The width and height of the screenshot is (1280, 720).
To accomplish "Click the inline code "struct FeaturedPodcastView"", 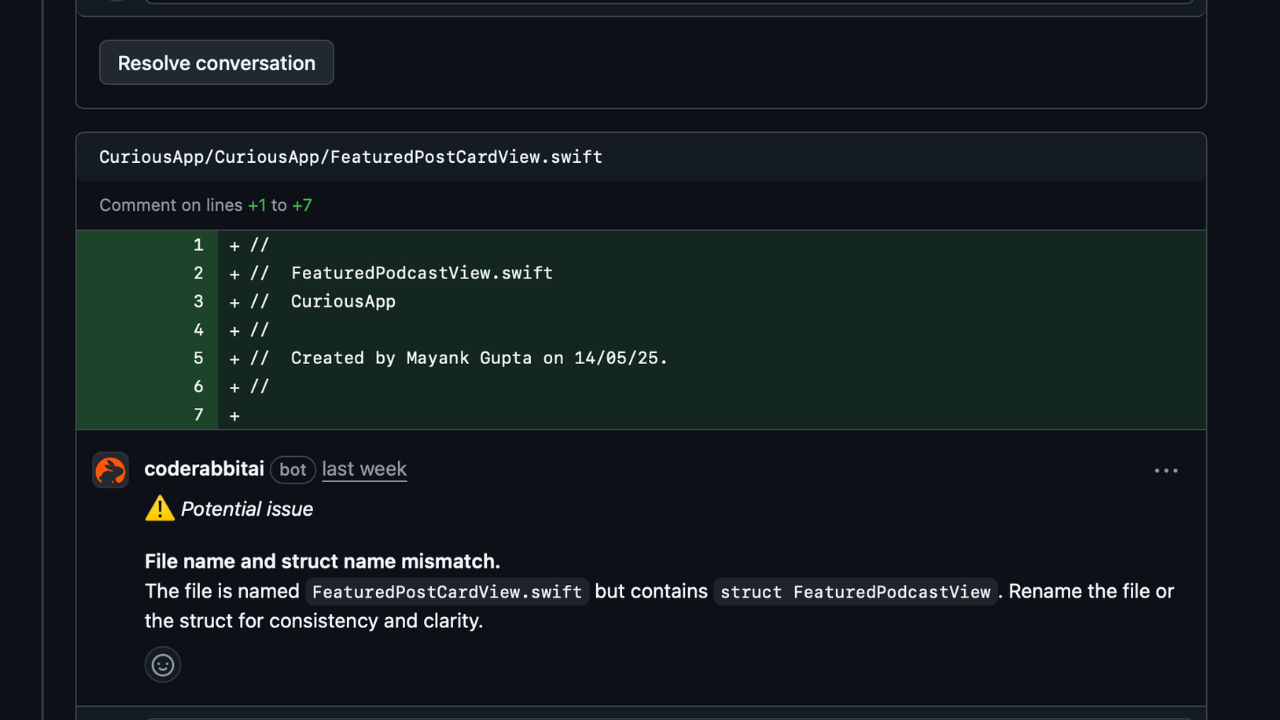I will [x=855, y=592].
